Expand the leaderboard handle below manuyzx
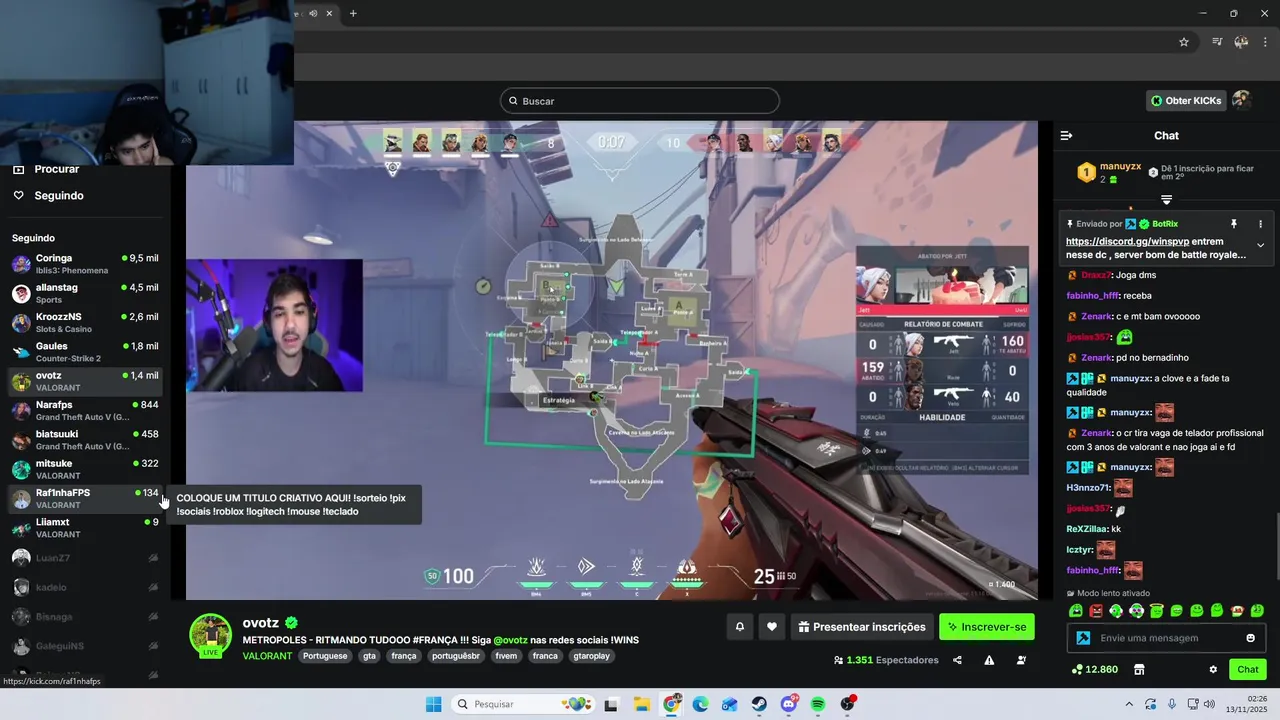The height and width of the screenshot is (720, 1280). click(1166, 200)
